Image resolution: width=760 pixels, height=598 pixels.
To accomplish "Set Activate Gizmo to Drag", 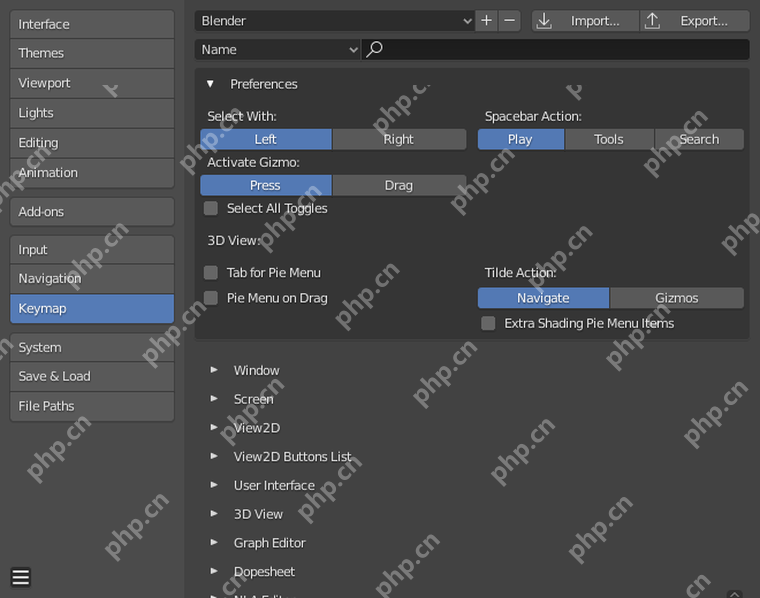I will 399,186.
